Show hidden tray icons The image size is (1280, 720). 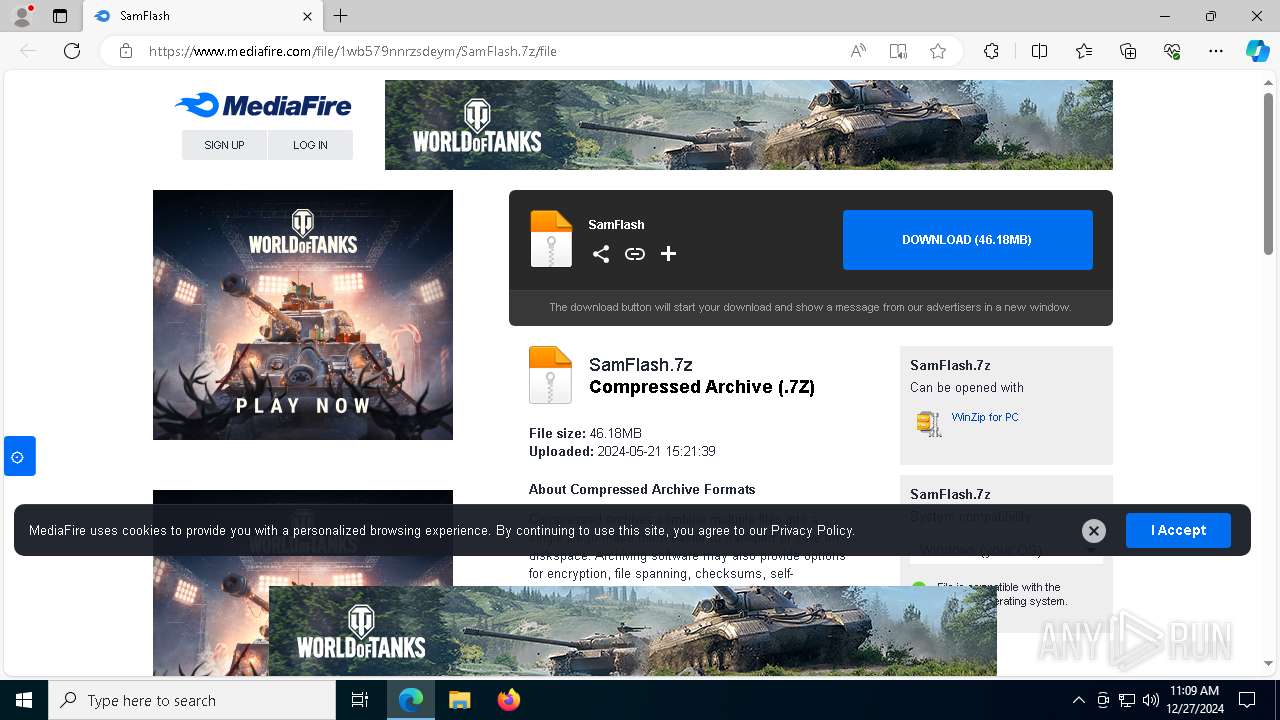tap(1078, 700)
